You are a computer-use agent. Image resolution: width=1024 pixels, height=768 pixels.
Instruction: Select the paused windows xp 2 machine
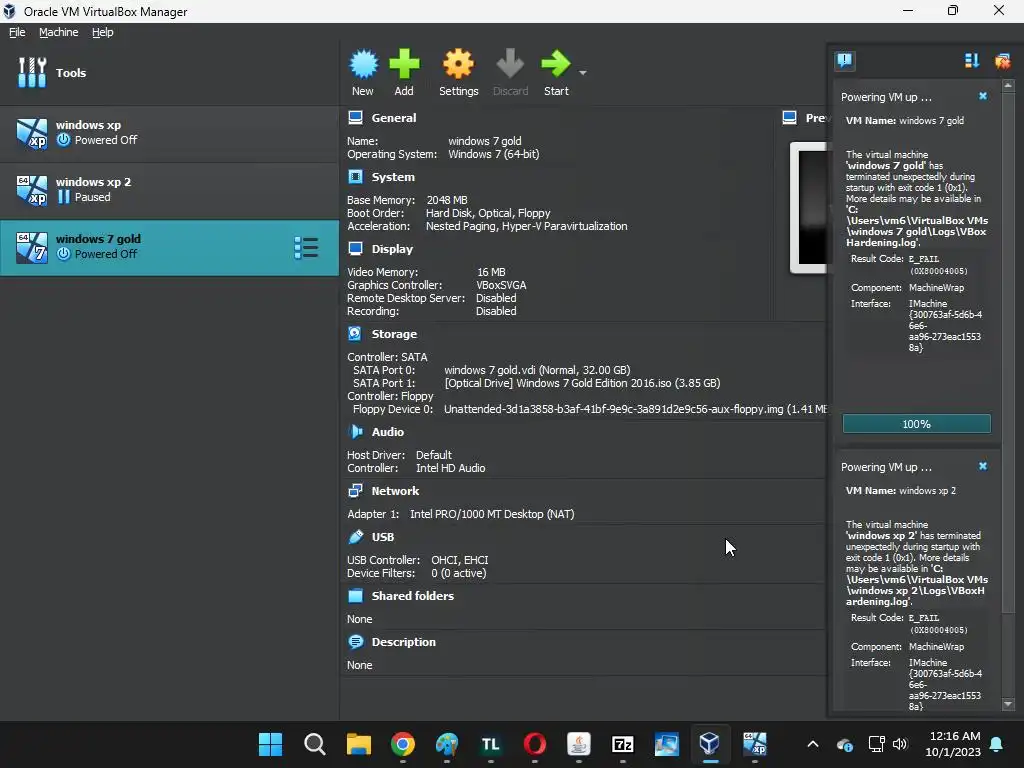click(170, 189)
